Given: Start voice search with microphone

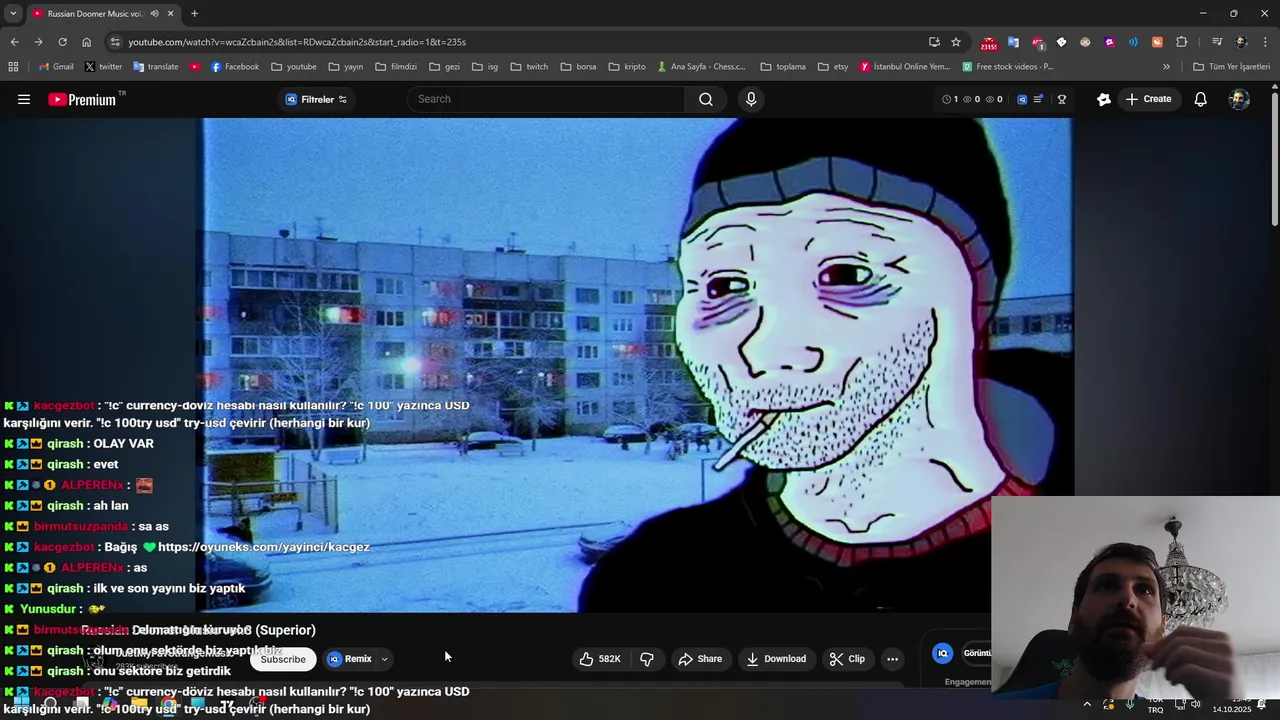Looking at the screenshot, I should click(x=751, y=99).
